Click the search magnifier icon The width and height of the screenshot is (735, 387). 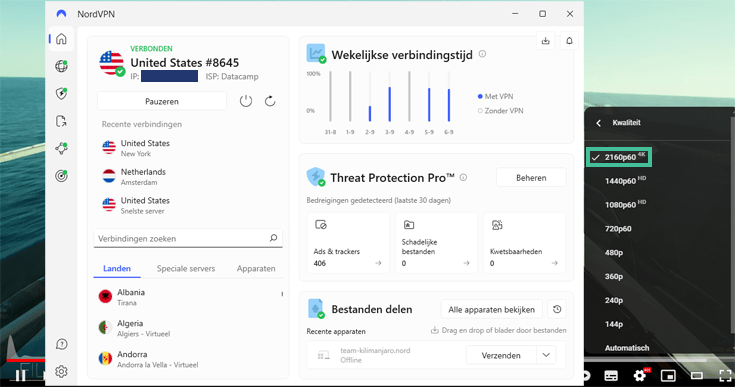273,238
